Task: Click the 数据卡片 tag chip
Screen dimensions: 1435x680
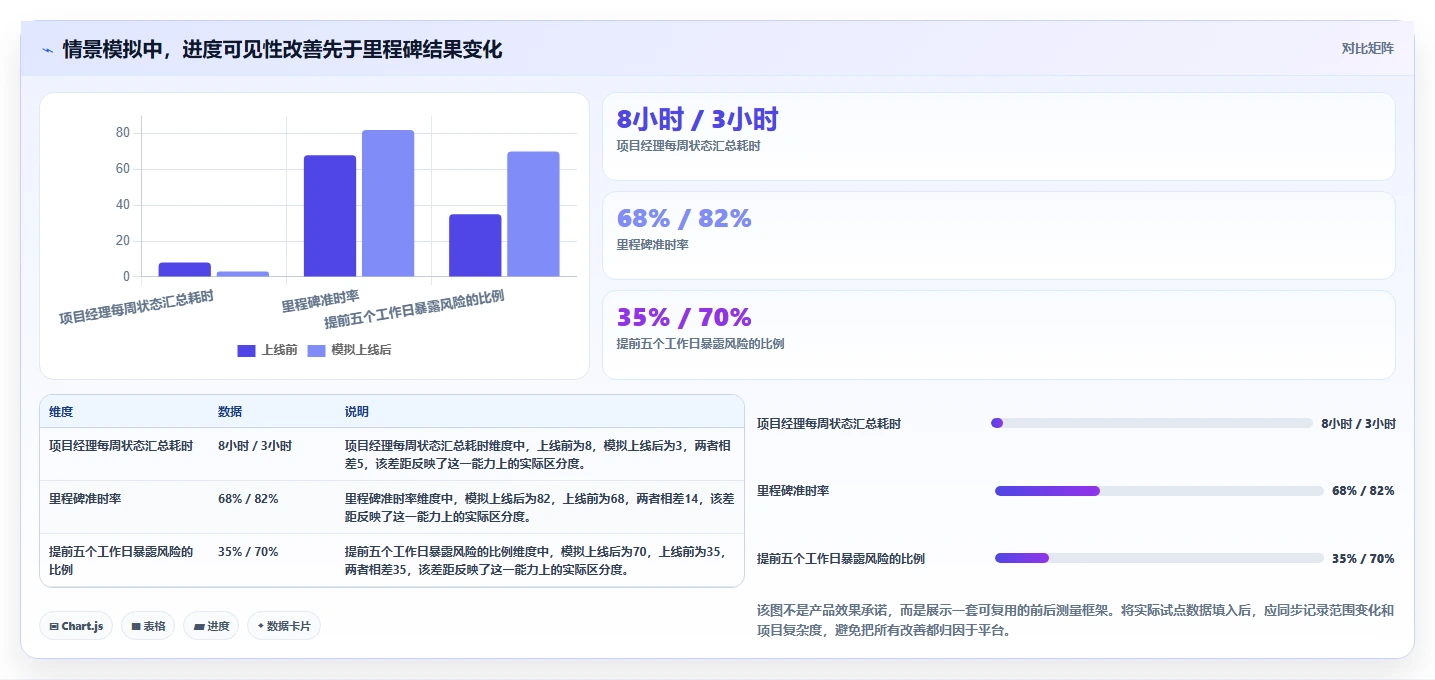Action: (x=284, y=626)
